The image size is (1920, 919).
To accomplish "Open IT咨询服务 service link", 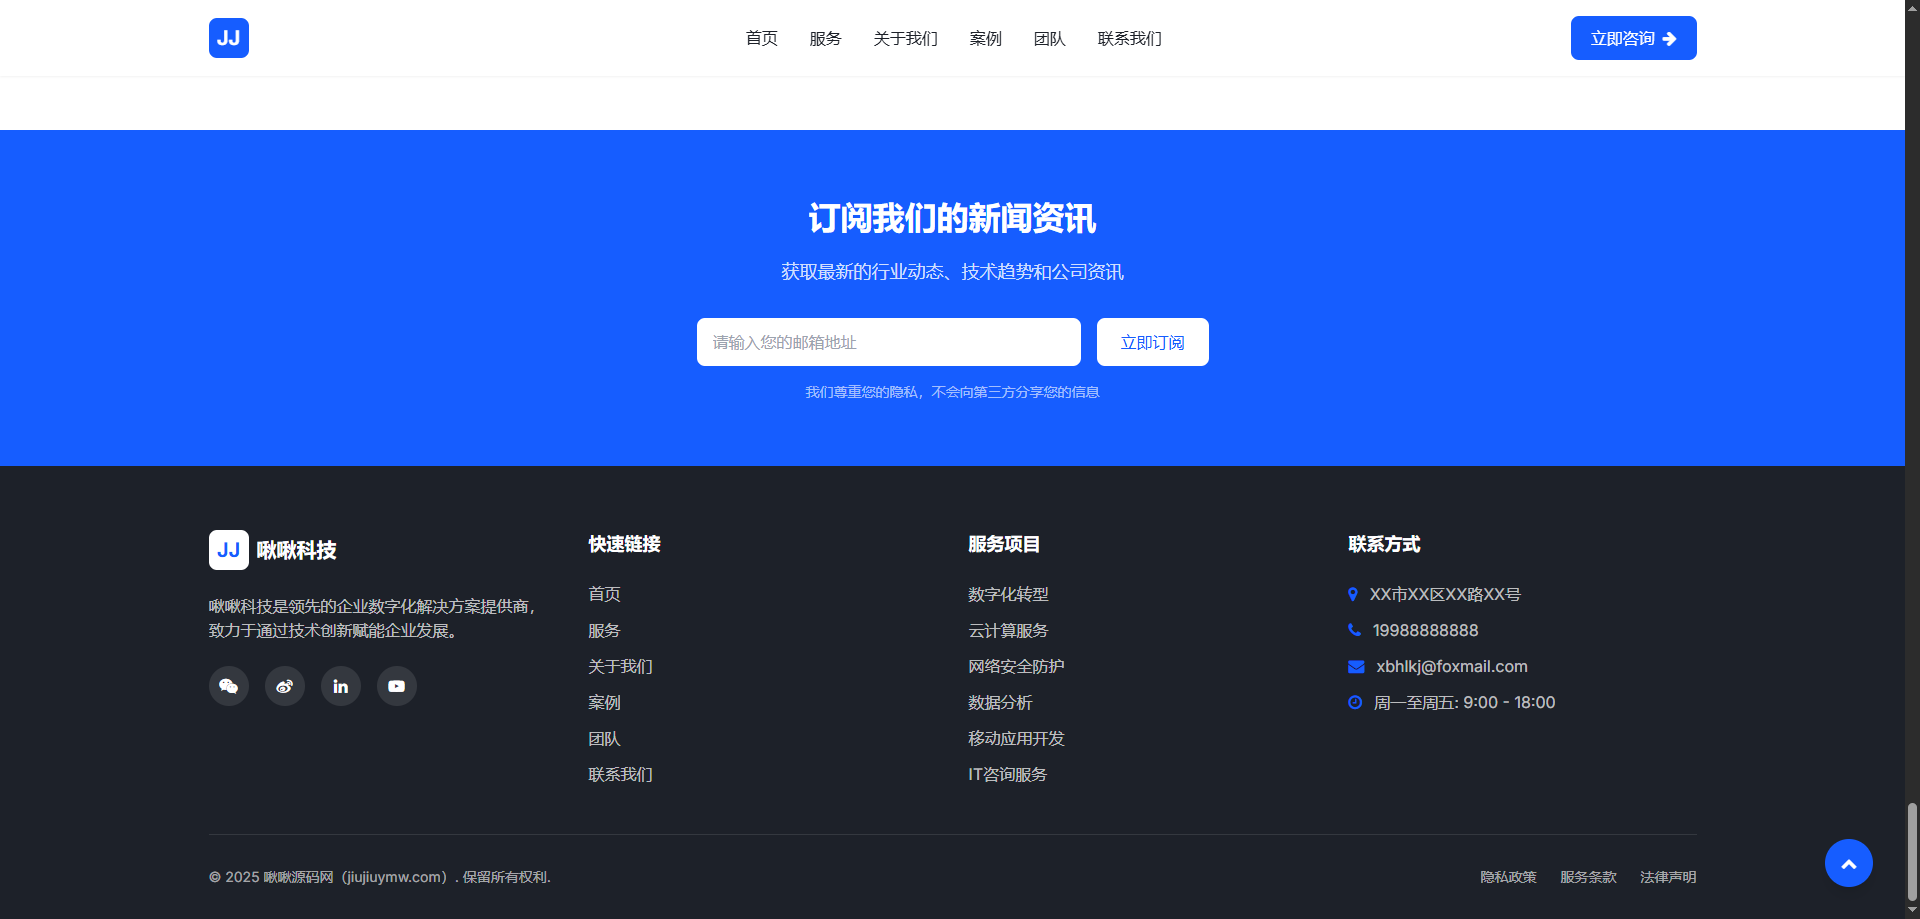I will point(1008,774).
